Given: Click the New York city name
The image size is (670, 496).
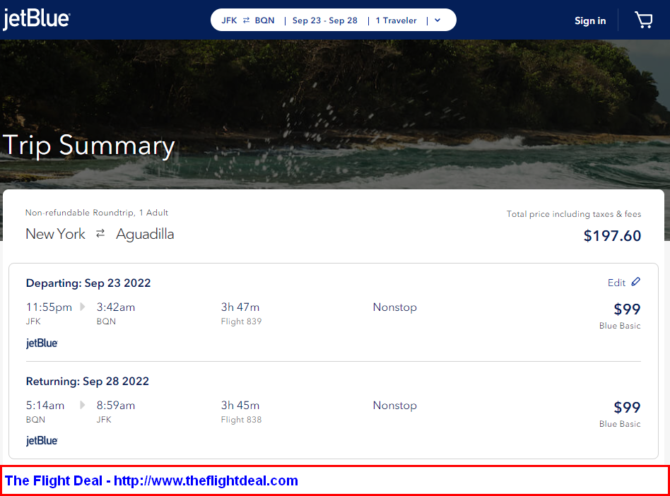Looking at the screenshot, I should click(x=56, y=234).
